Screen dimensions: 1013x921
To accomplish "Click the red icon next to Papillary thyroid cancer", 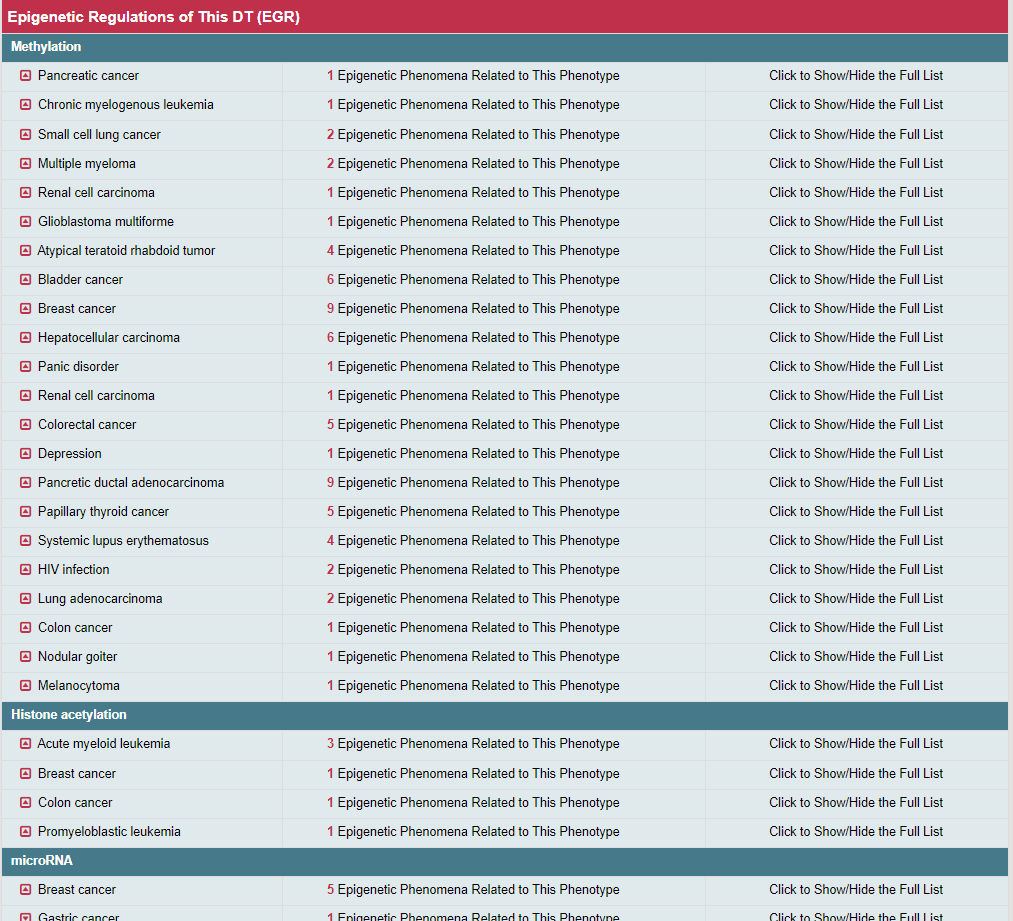I will 25,512.
